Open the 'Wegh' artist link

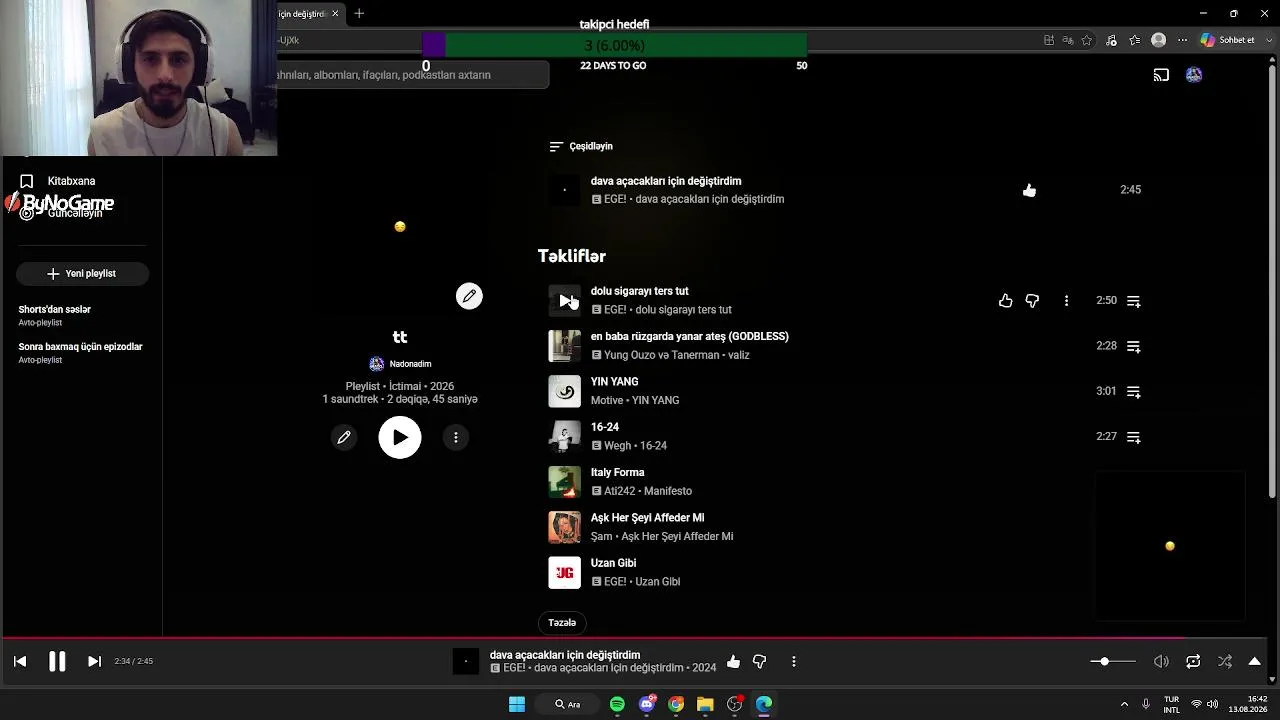tap(617, 446)
